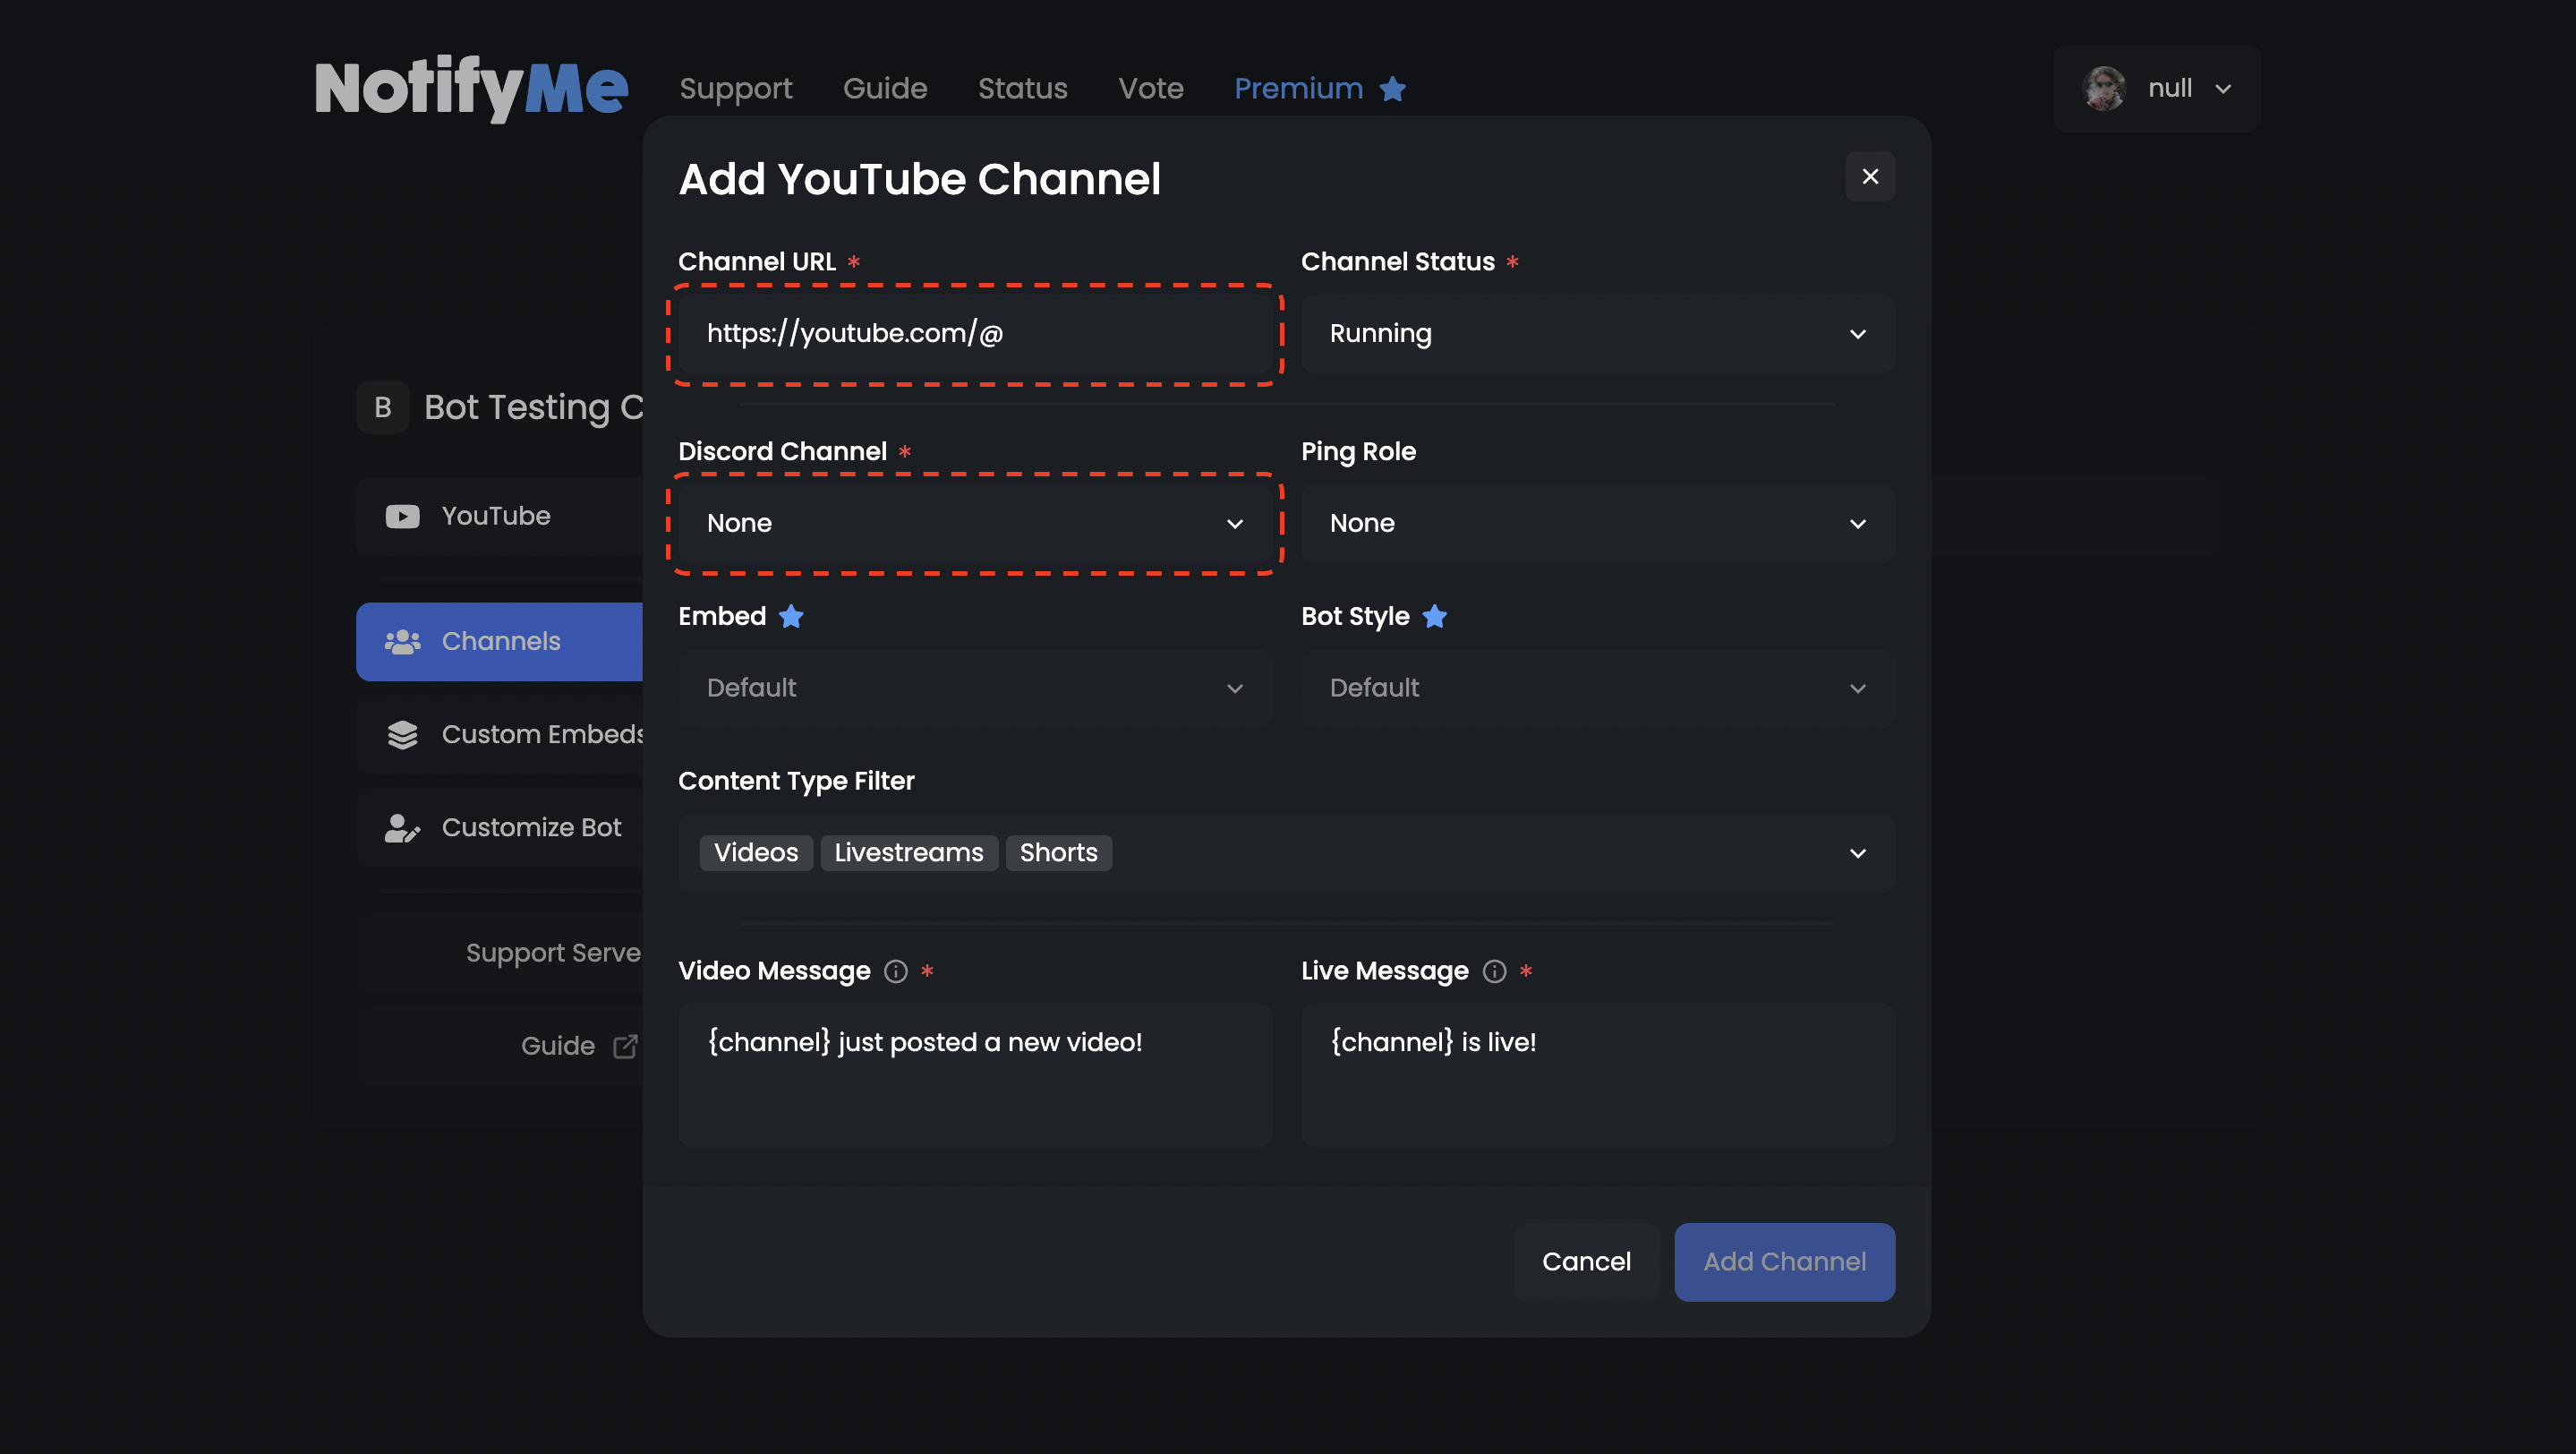Expand the Content Type Filter dropdown
The height and width of the screenshot is (1454, 2576).
tap(1857, 853)
